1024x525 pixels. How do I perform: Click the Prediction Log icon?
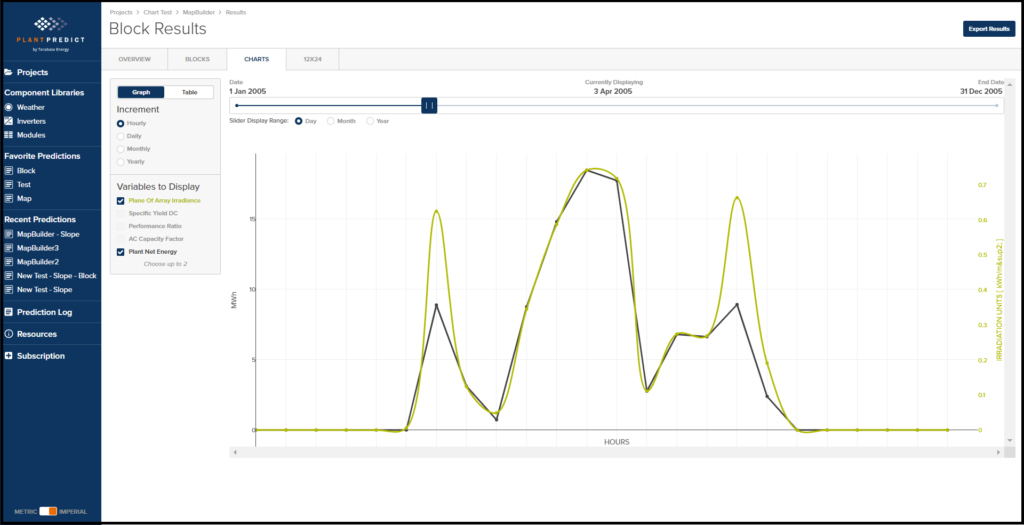click(x=8, y=312)
